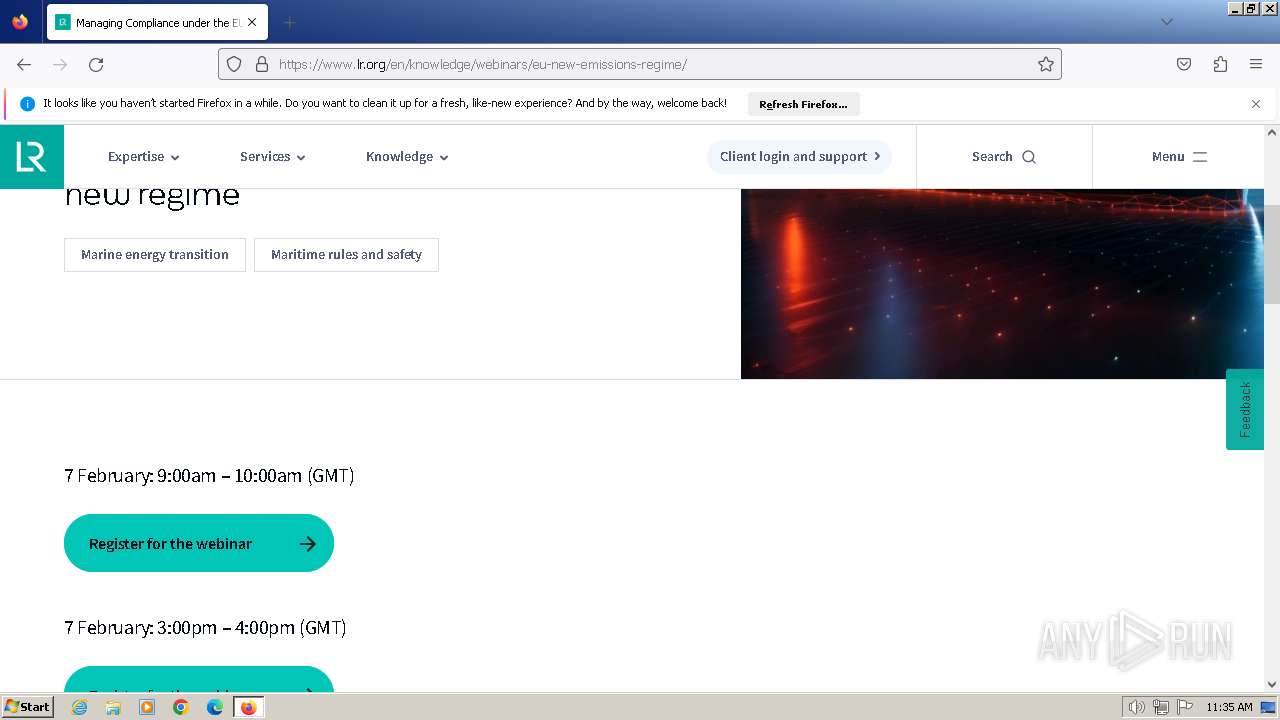Viewport: 1280px width, 720px height.
Task: Bookmark this page with the star icon
Action: [1046, 64]
